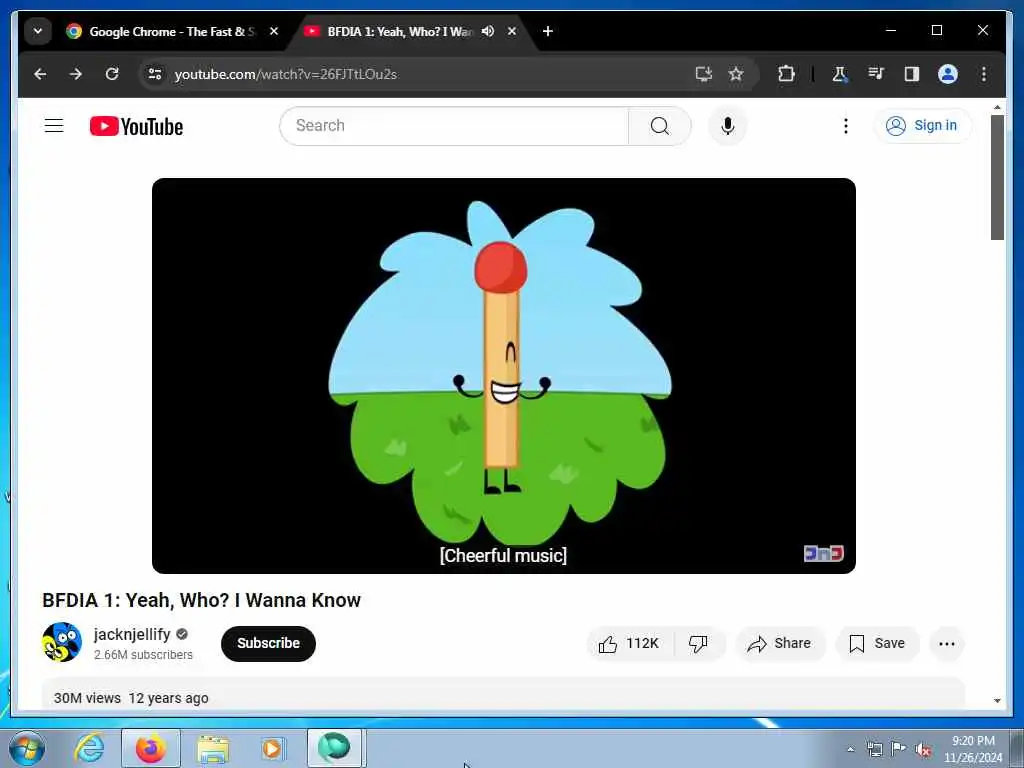Open the network tray icon
1024x768 pixels.
(874, 749)
